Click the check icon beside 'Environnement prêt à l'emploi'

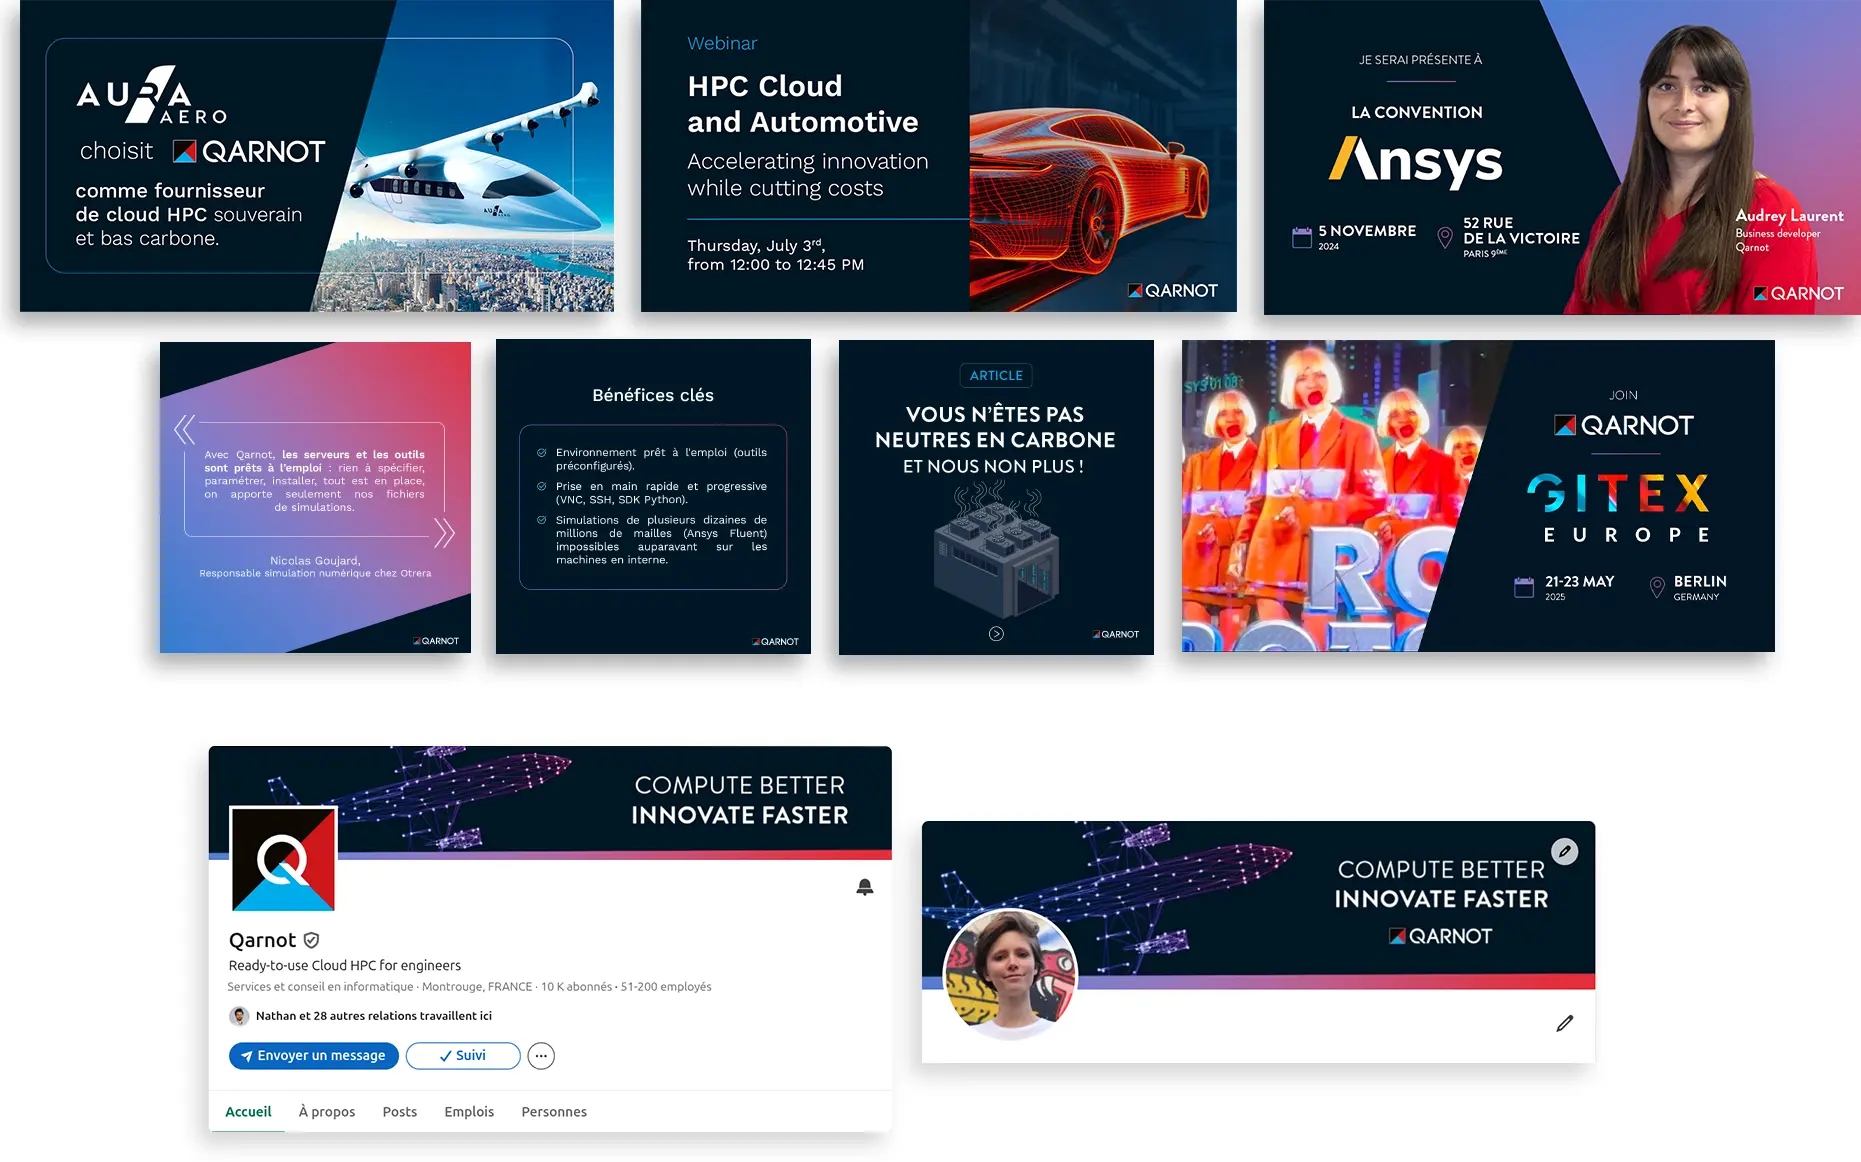tap(542, 453)
